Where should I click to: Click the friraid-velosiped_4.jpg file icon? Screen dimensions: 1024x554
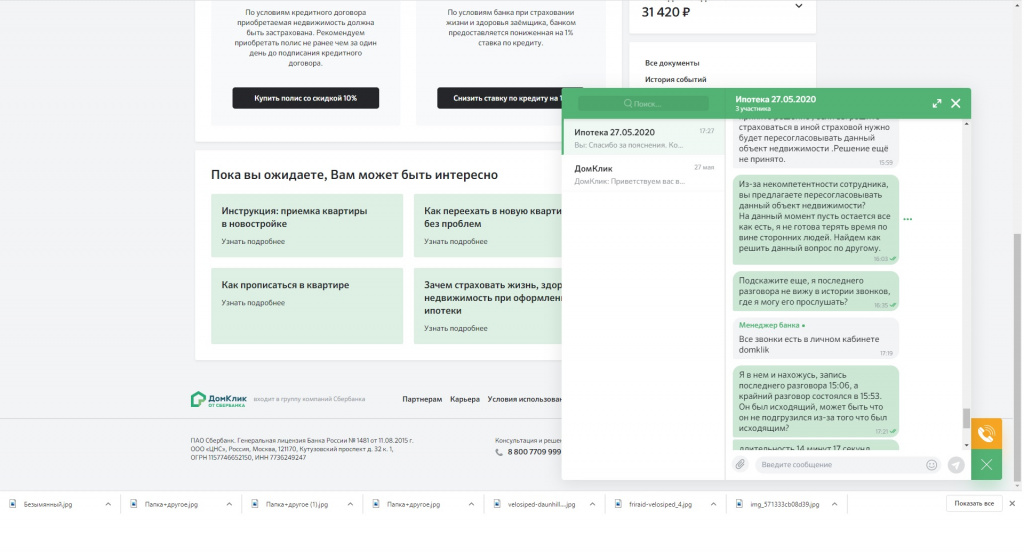(x=618, y=504)
